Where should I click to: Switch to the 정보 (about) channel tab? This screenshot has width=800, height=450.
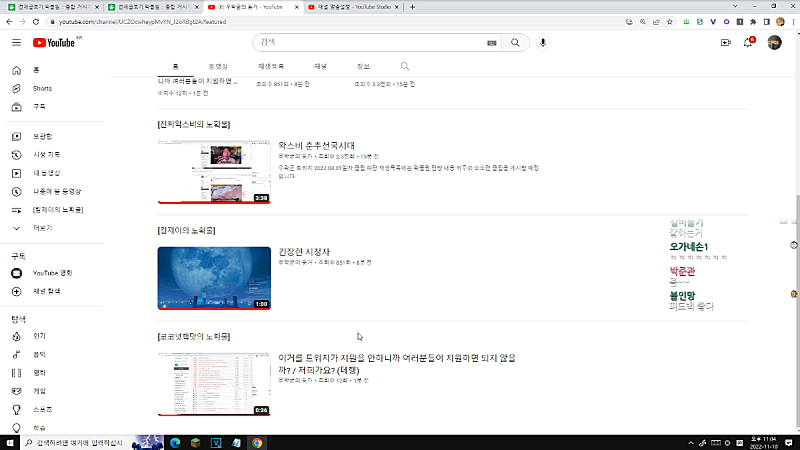[x=363, y=66]
